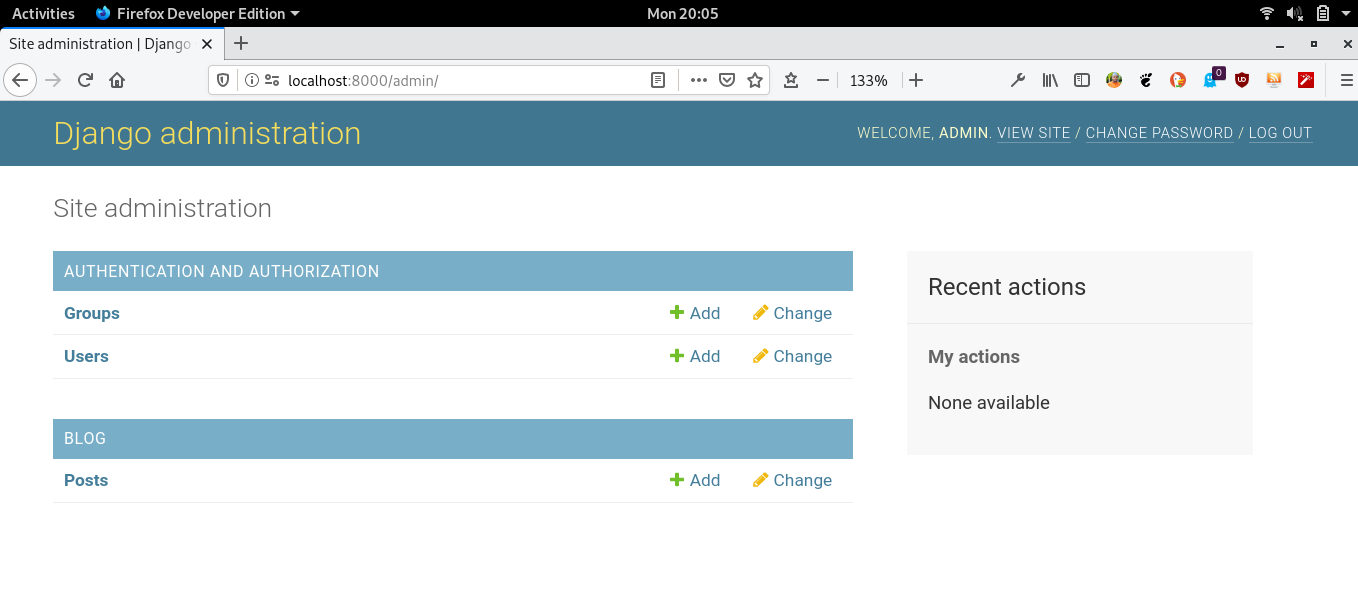Open the red magic wand extension
The image size is (1358, 615).
point(1306,80)
